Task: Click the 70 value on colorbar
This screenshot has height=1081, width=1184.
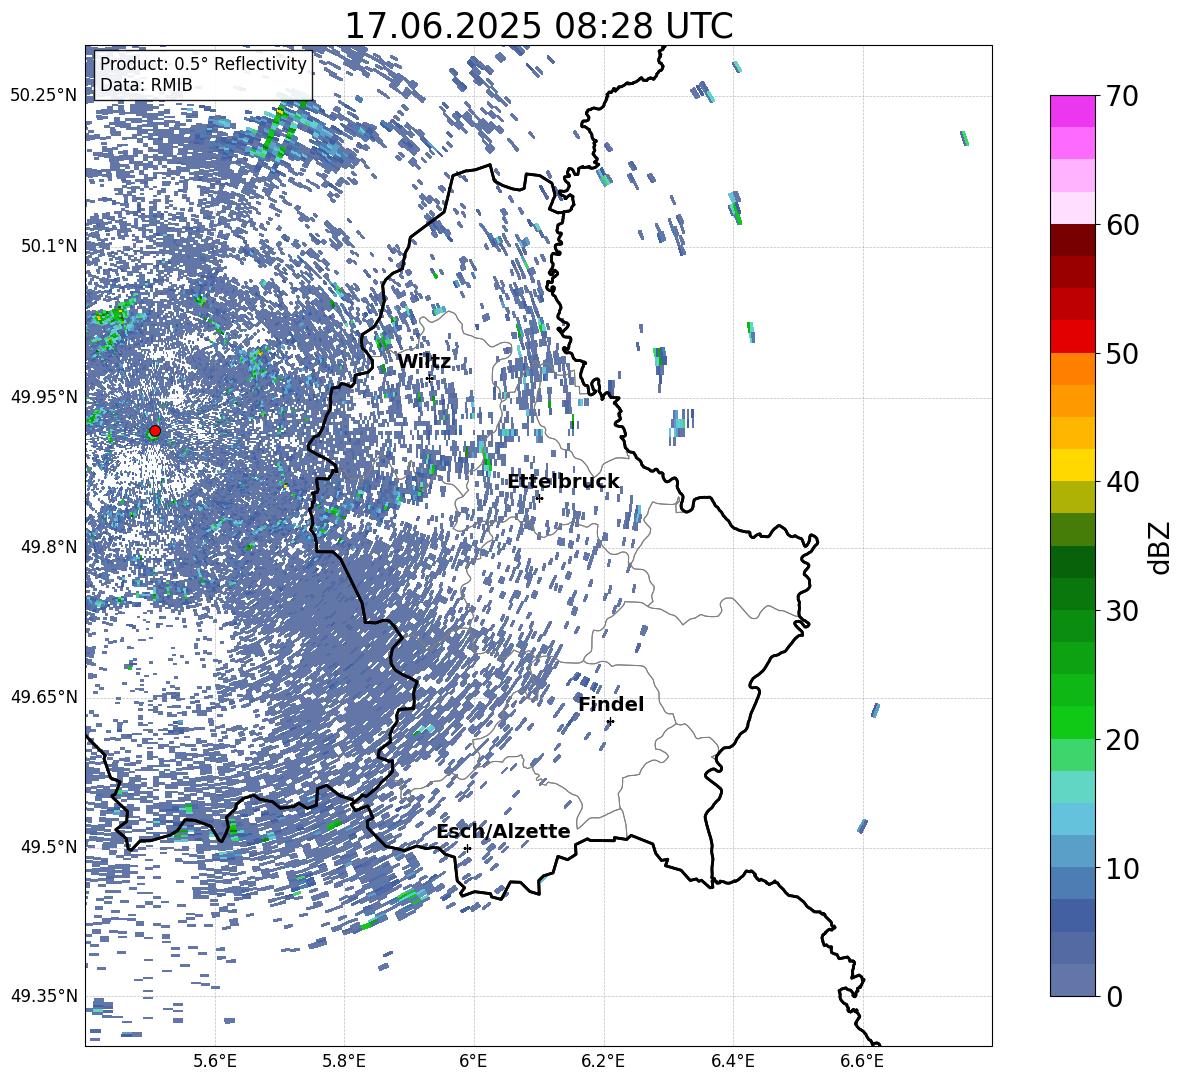Action: click(x=1121, y=96)
